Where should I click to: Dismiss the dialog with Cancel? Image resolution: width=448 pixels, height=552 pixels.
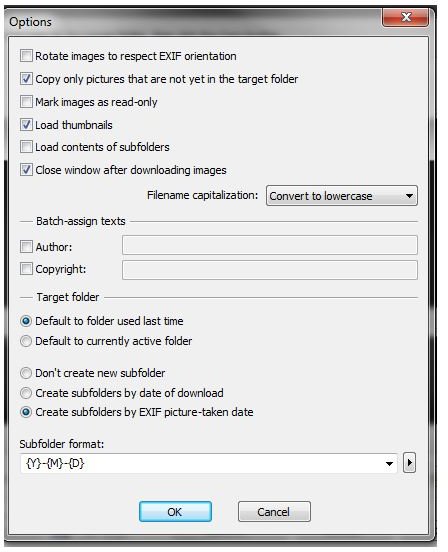coord(274,512)
